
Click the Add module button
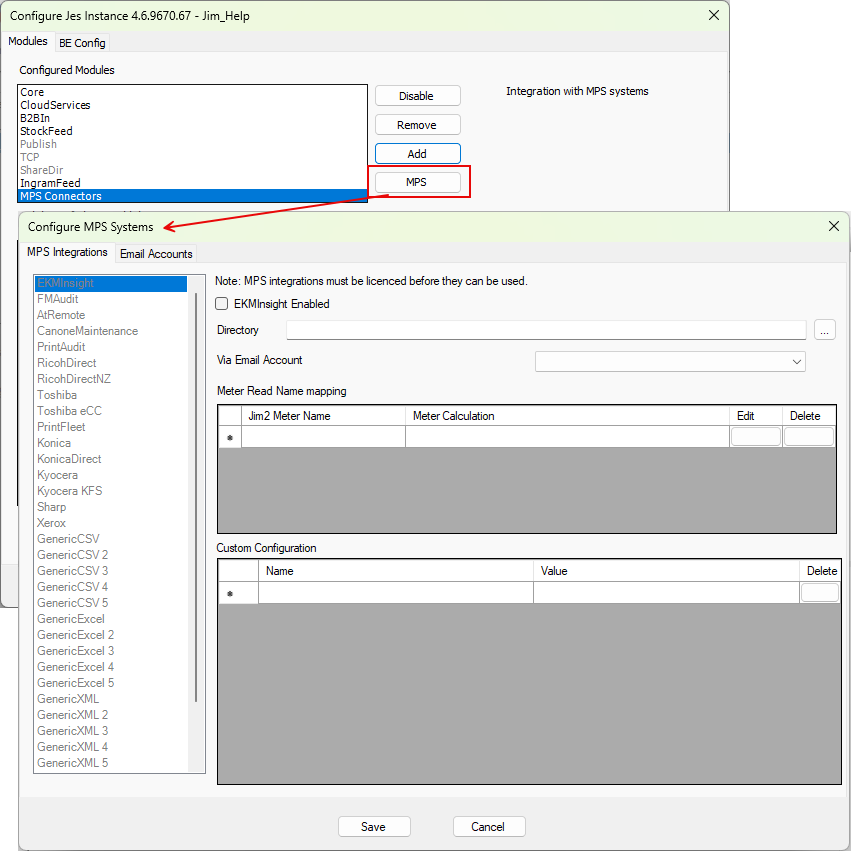click(x=417, y=154)
